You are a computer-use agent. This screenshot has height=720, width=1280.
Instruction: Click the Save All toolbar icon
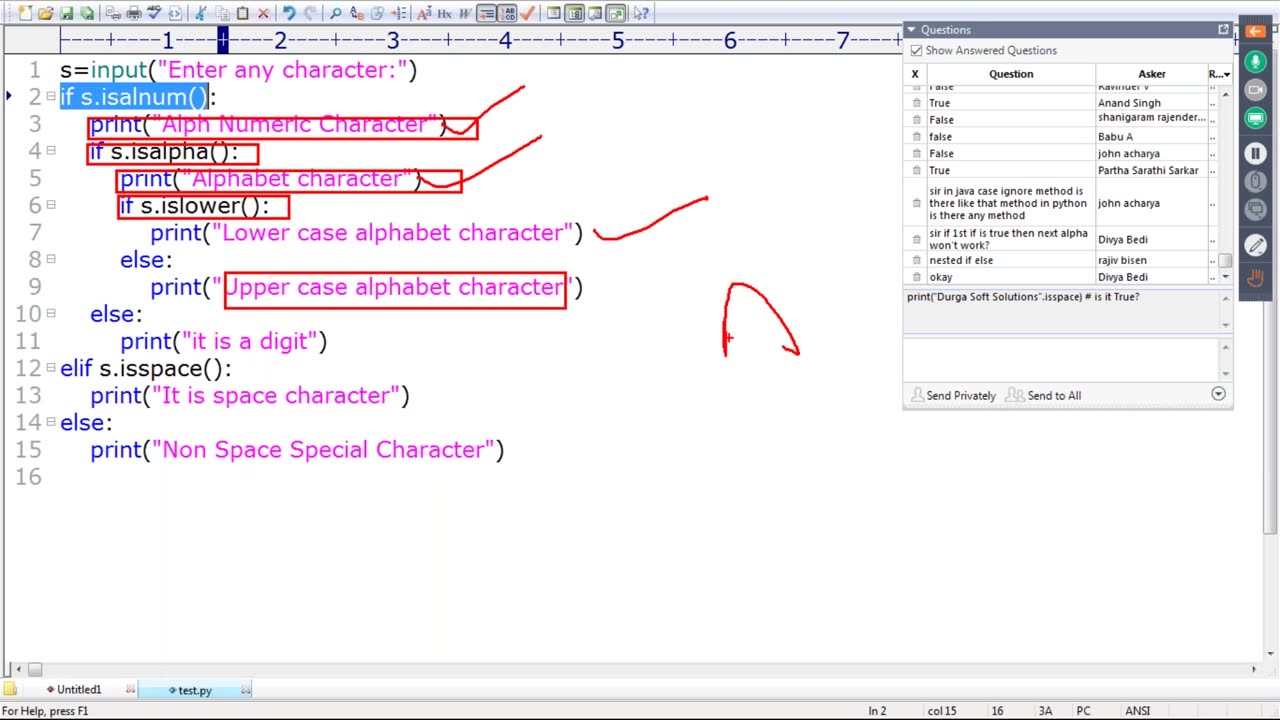(x=88, y=13)
